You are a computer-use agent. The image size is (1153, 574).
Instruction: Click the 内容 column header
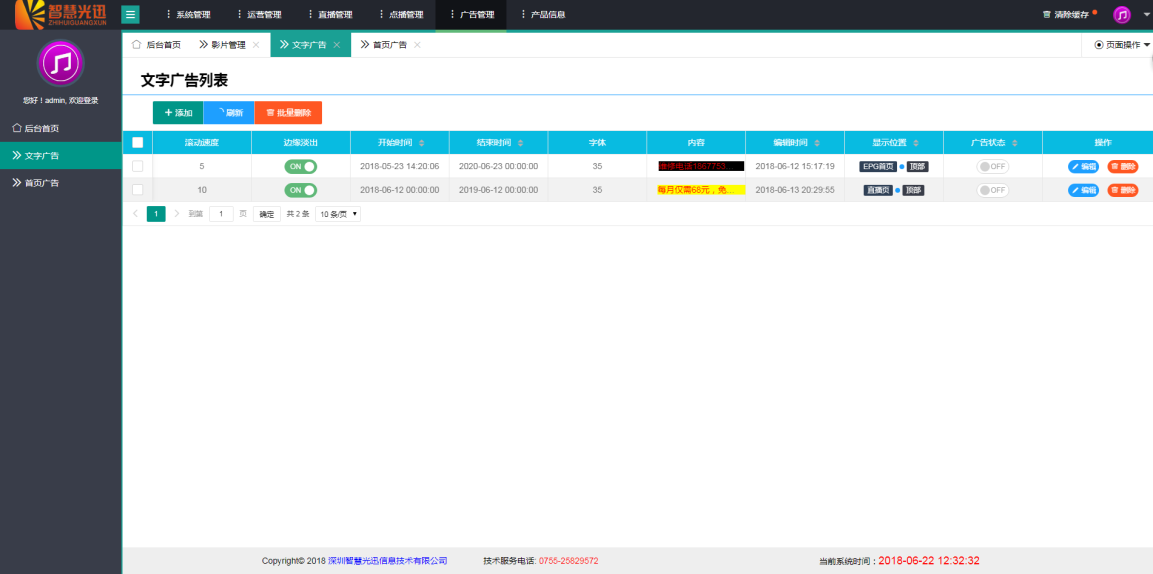click(696, 143)
